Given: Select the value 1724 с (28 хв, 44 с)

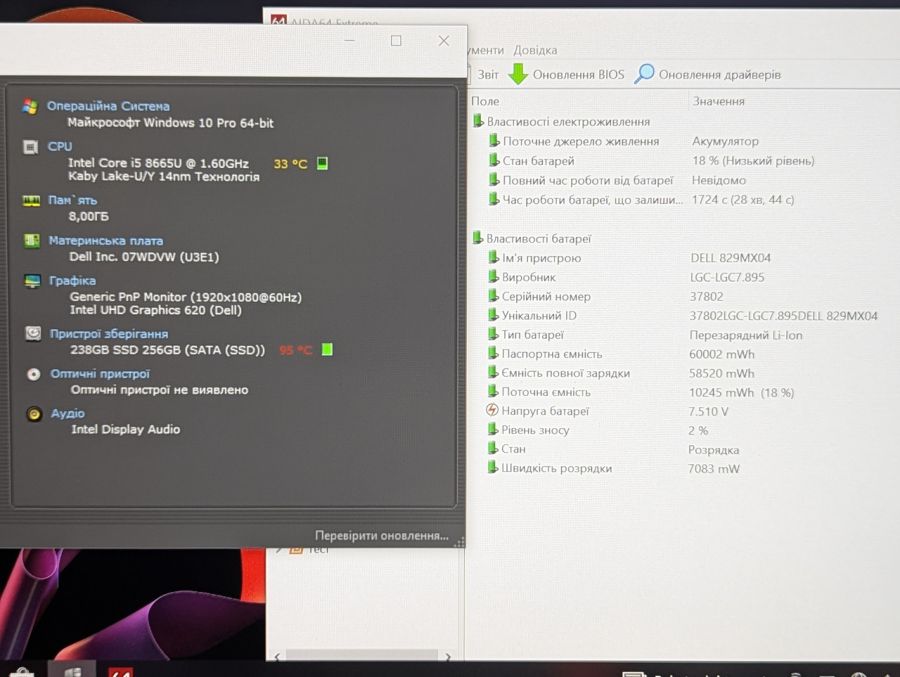Looking at the screenshot, I should click(x=743, y=199).
